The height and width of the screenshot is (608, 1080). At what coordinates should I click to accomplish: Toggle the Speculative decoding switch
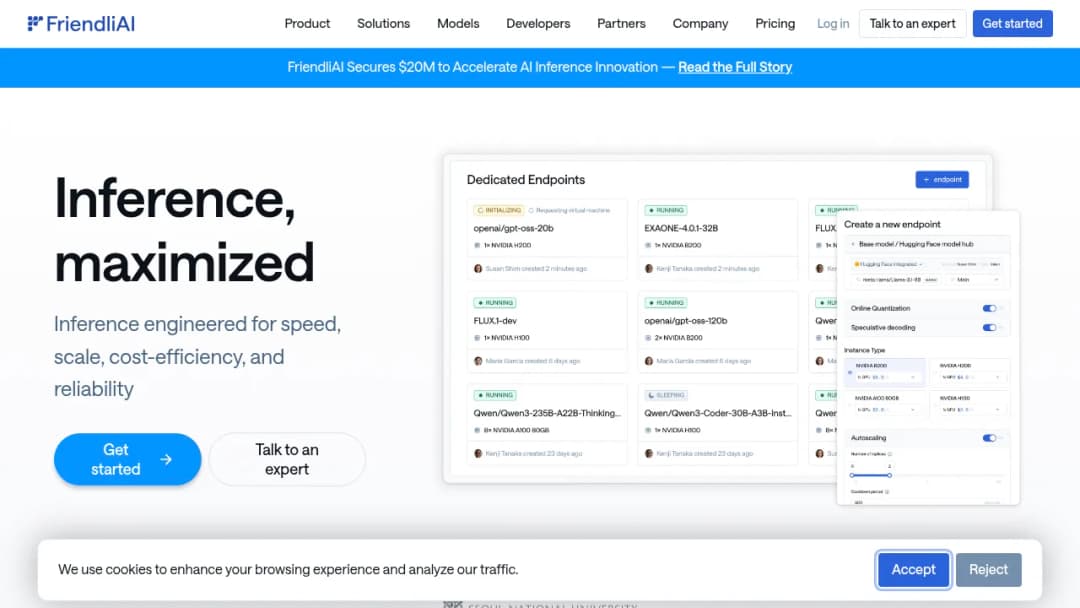coord(990,328)
